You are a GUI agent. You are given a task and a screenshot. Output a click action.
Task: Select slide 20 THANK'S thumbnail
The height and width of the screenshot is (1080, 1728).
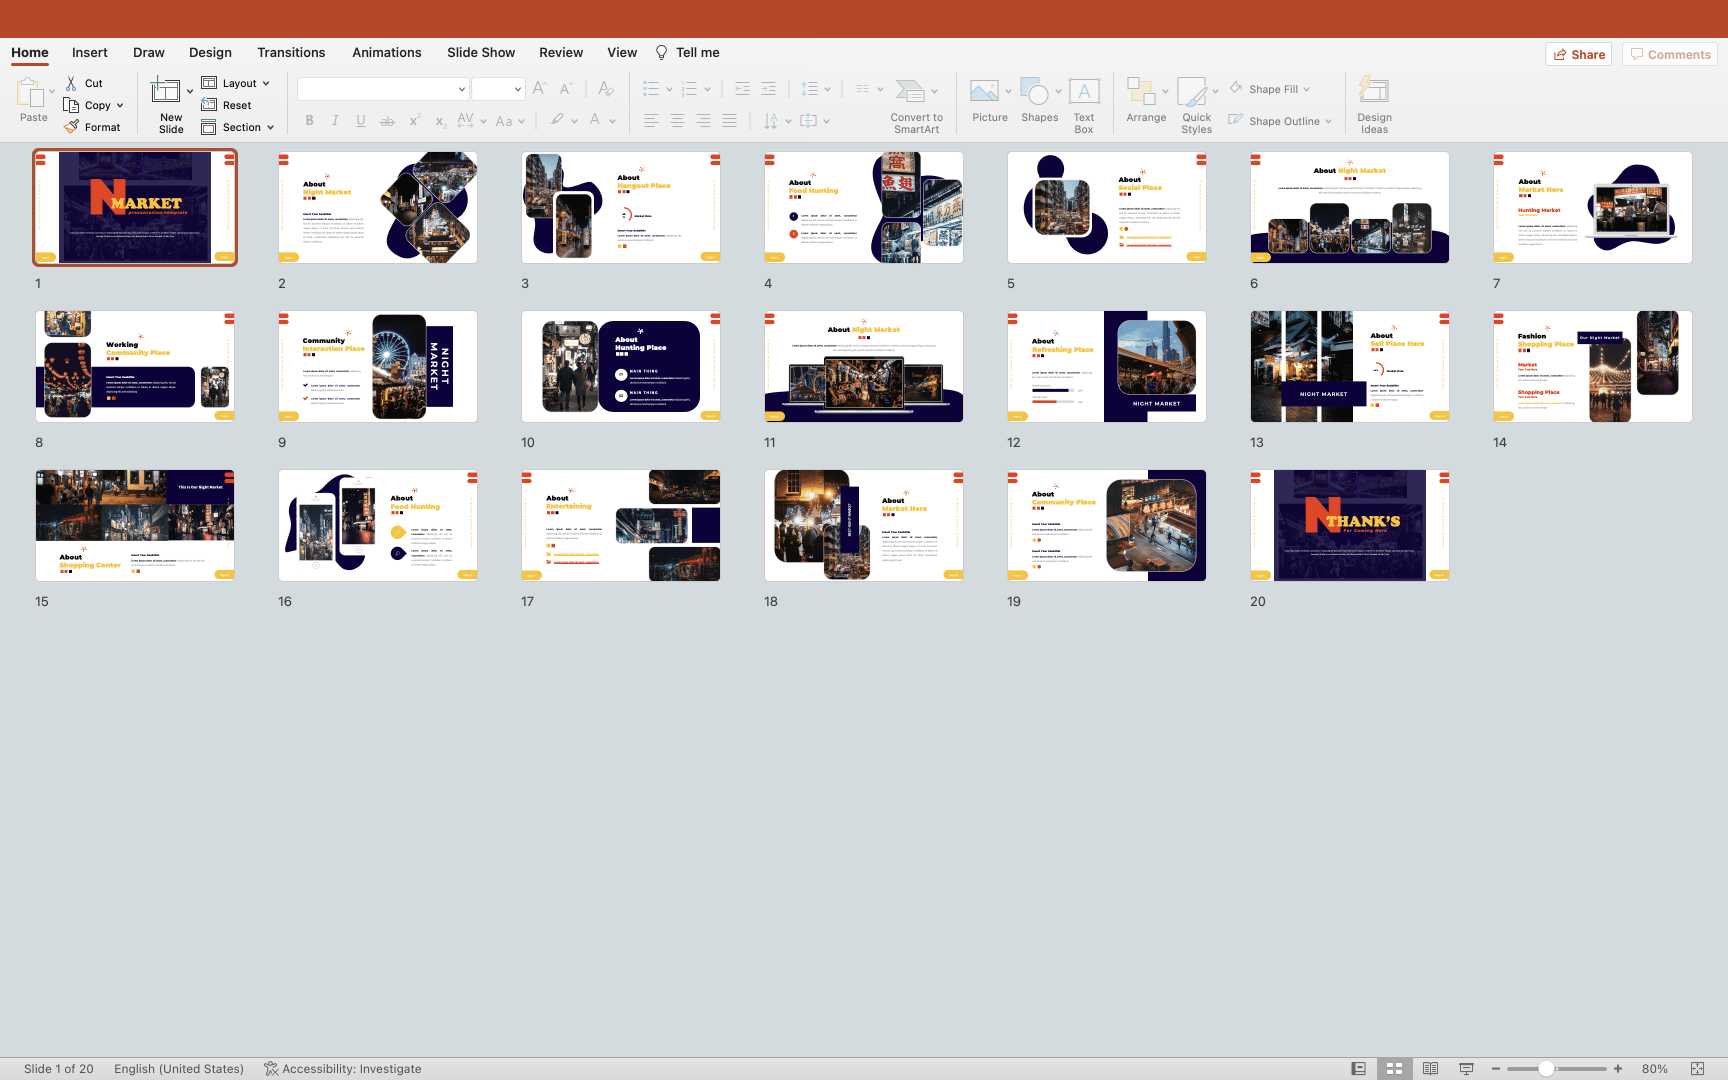[x=1349, y=525]
